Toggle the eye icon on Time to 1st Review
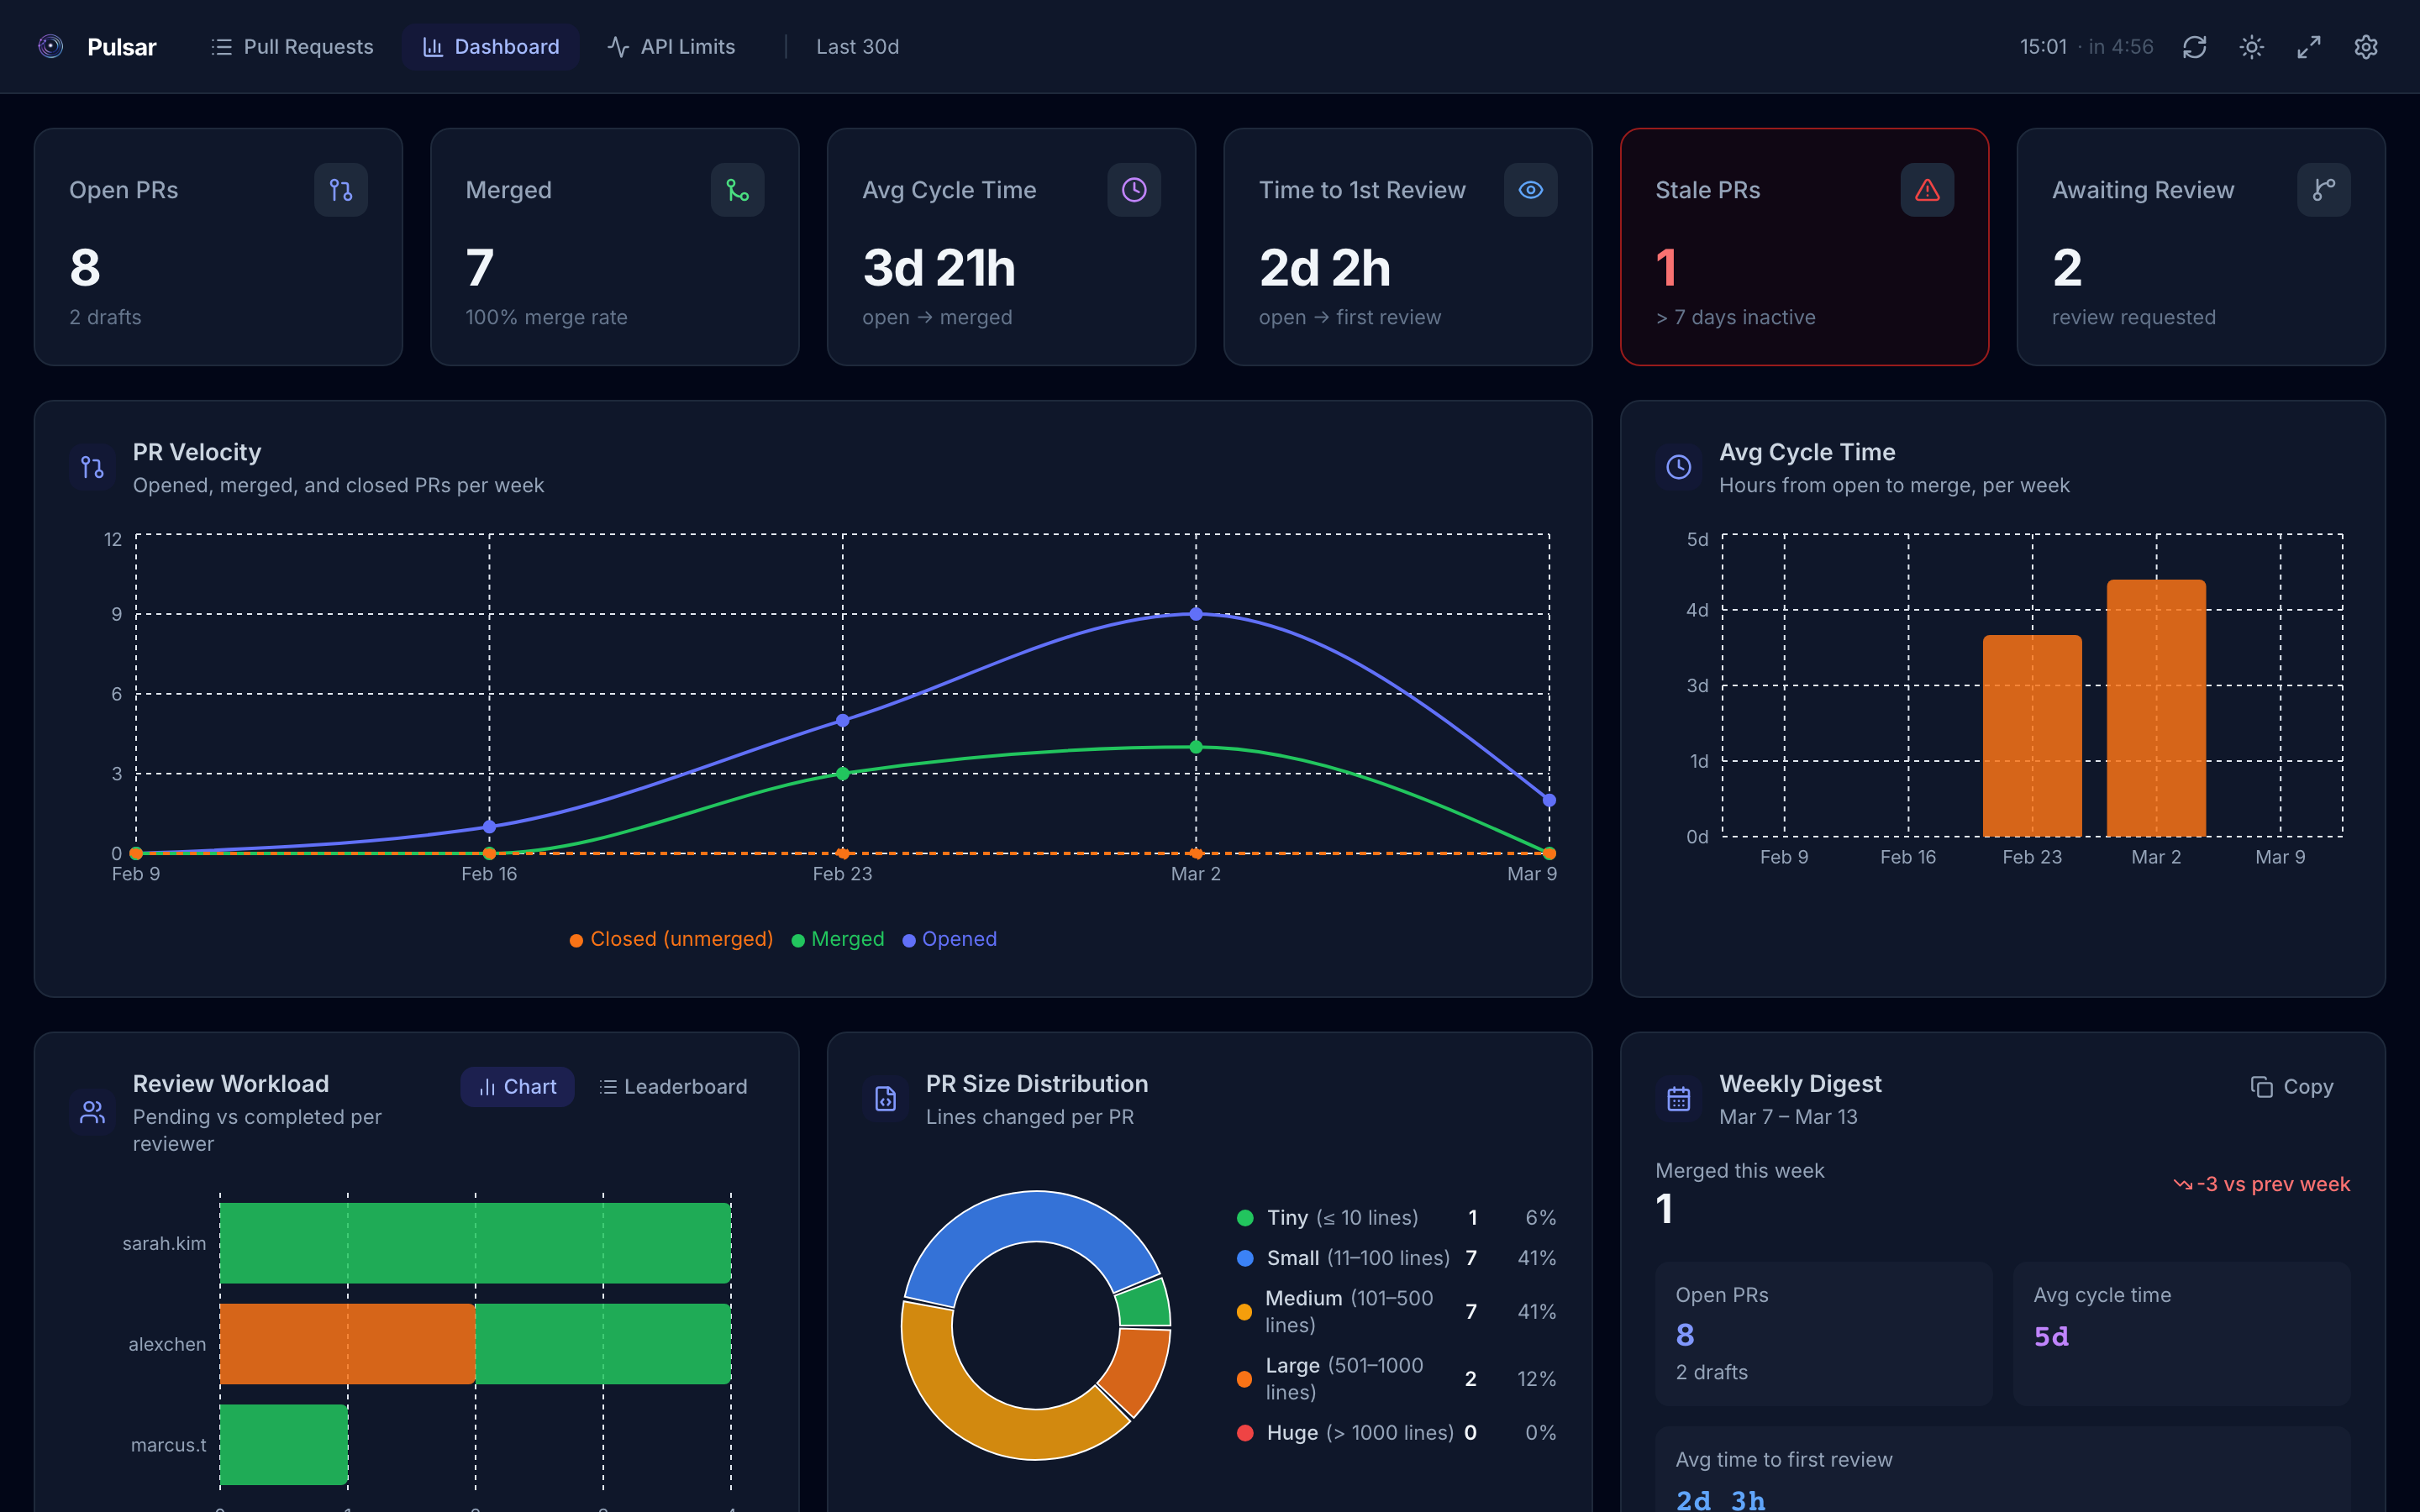The image size is (2420, 1512). point(1530,189)
